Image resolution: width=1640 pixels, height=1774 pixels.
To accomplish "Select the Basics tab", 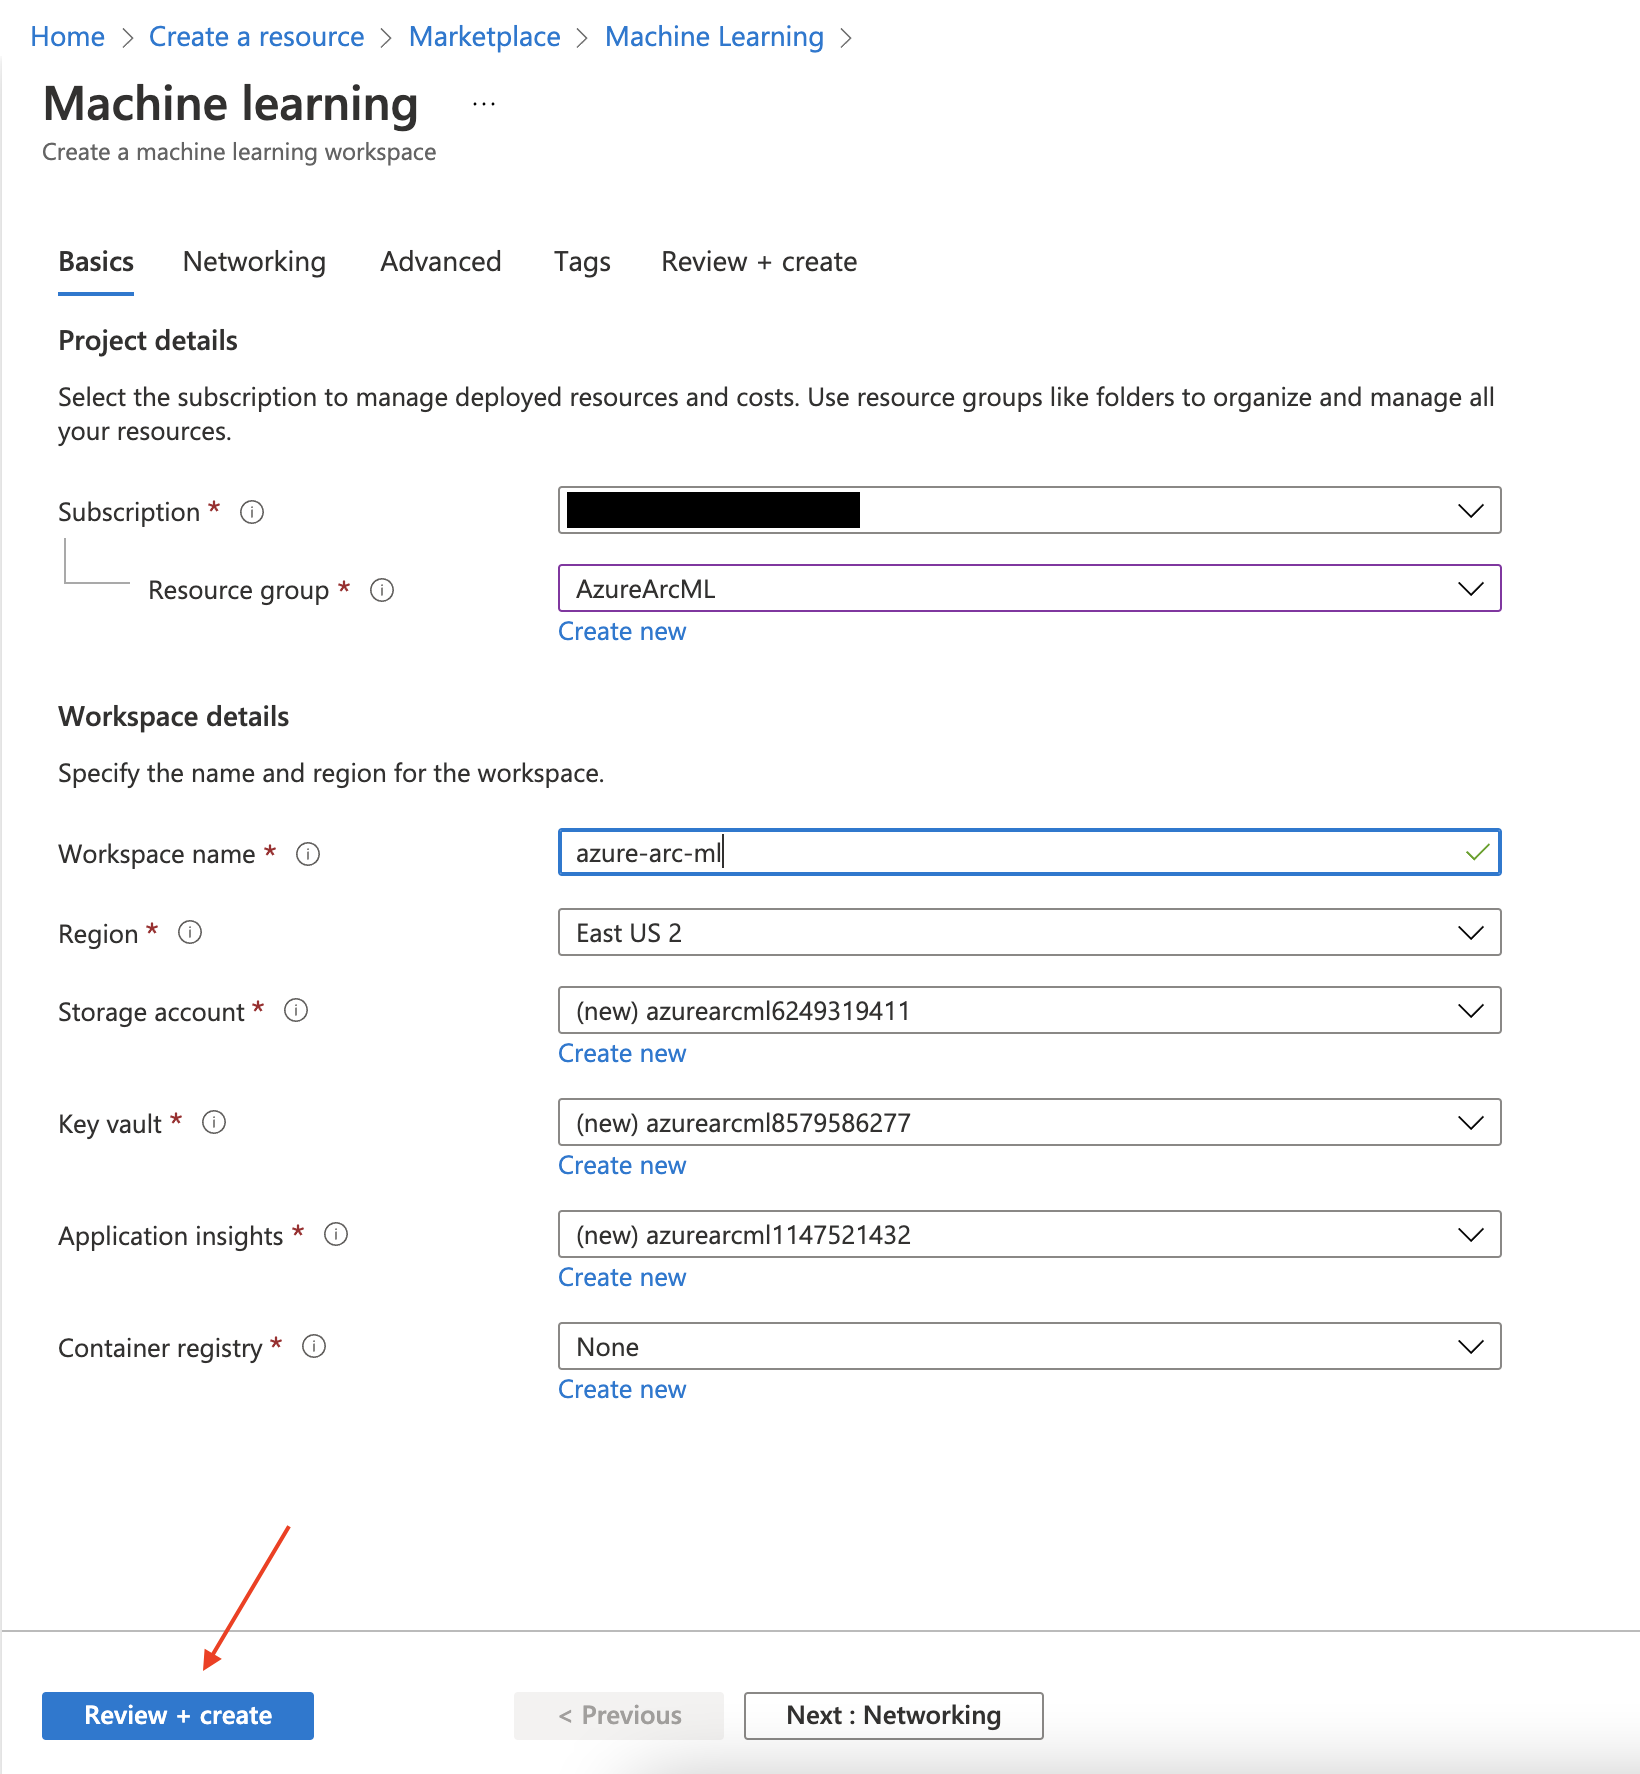I will coord(96,262).
